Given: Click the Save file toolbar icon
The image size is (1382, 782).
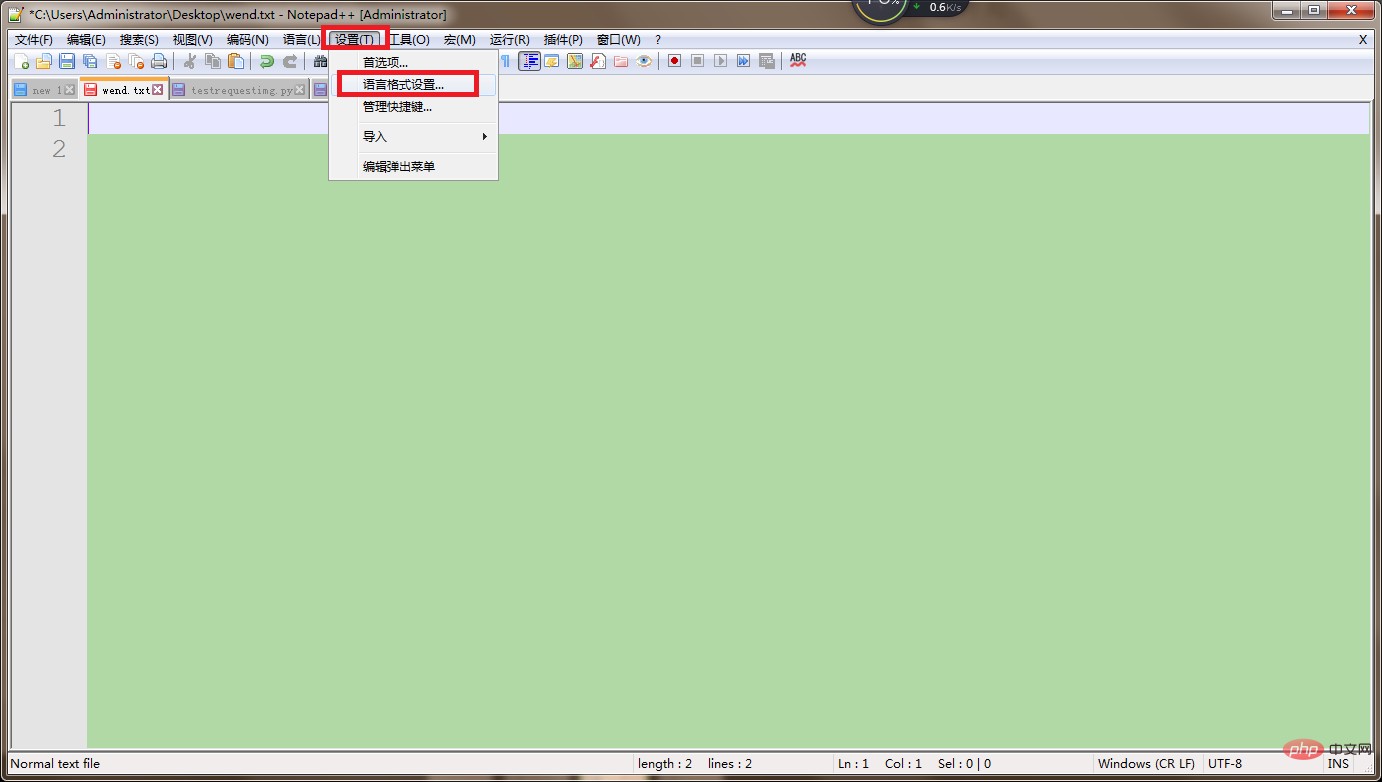Looking at the screenshot, I should pyautogui.click(x=67, y=62).
